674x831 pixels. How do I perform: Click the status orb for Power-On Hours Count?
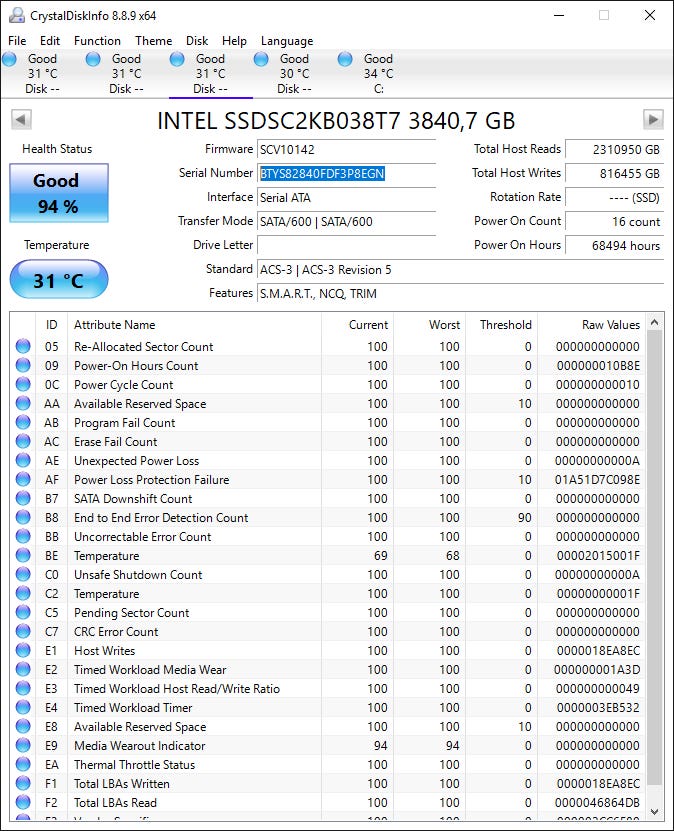(x=23, y=365)
